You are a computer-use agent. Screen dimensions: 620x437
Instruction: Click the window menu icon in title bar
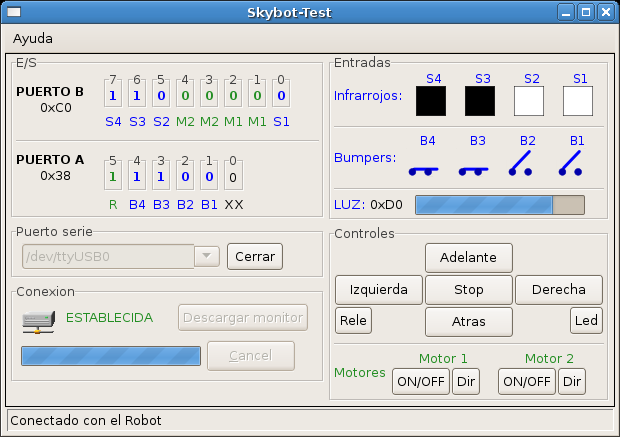[x=14, y=12]
